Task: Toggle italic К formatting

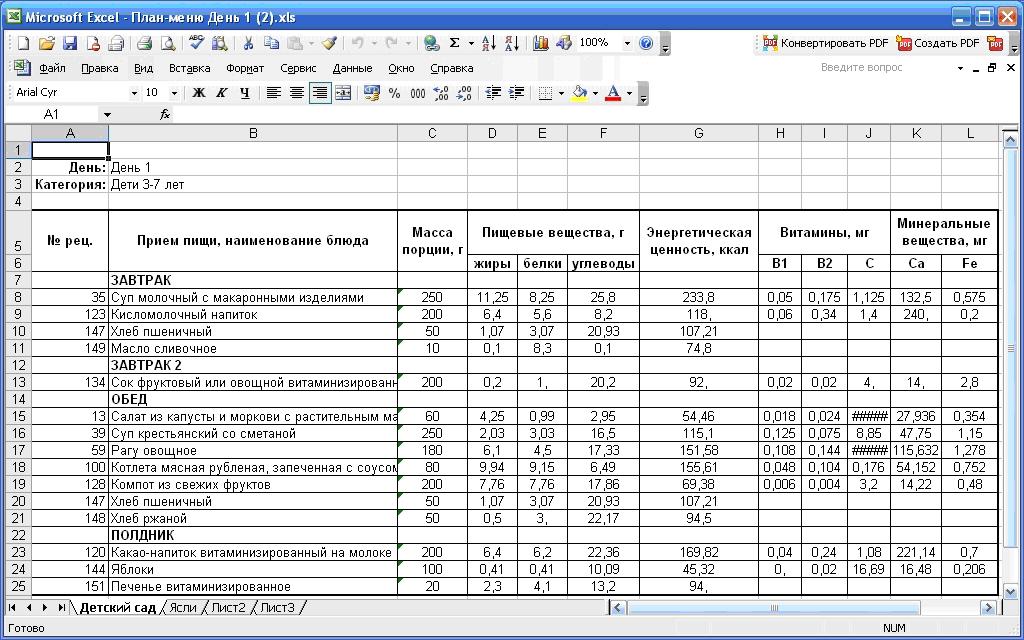Action: [221, 93]
